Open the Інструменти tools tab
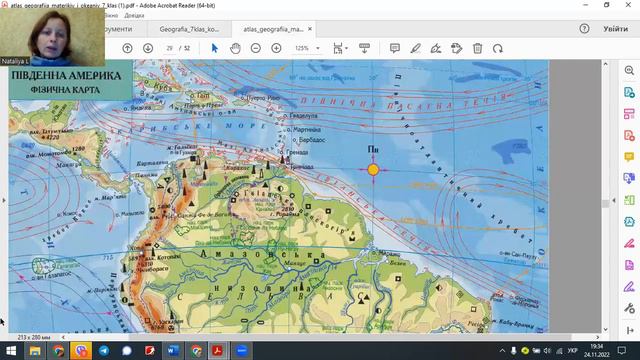Viewport: 640px width, 360px height. coord(119,29)
